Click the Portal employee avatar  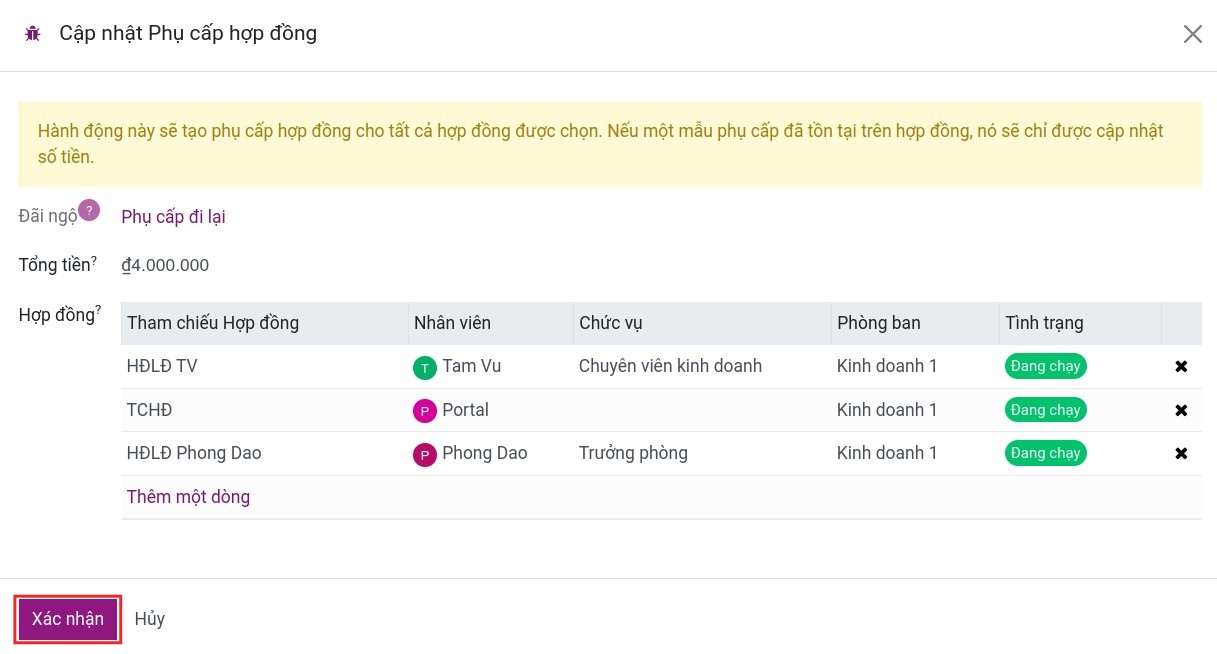pyautogui.click(x=425, y=411)
